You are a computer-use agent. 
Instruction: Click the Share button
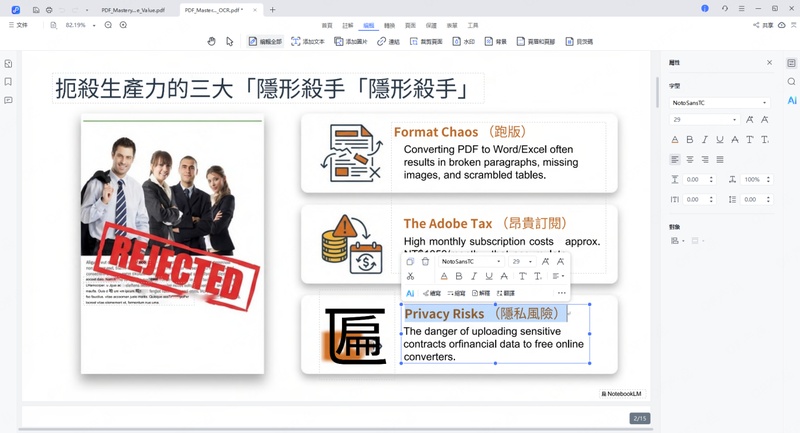(763, 25)
